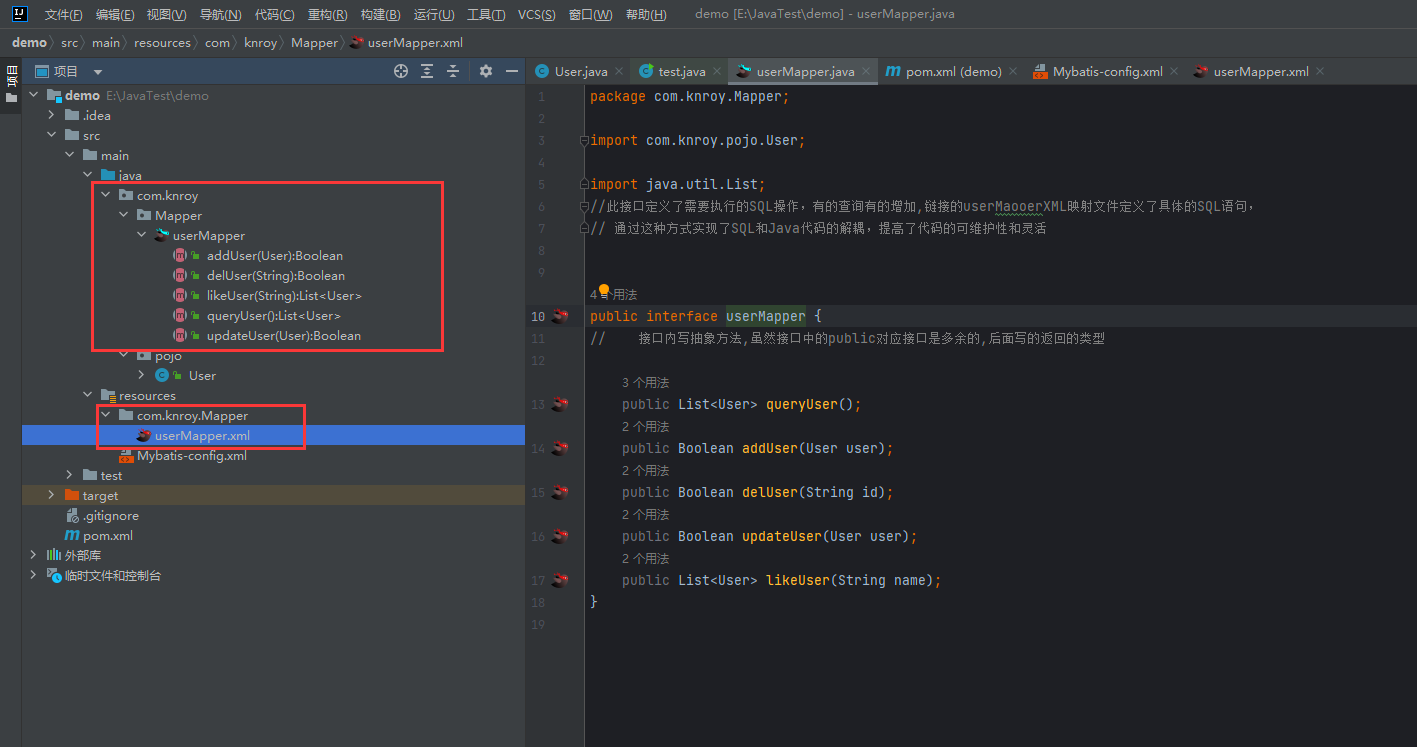The width and height of the screenshot is (1417, 747).
Task: Click the locate/select opened file target icon
Action: pyautogui.click(x=401, y=71)
